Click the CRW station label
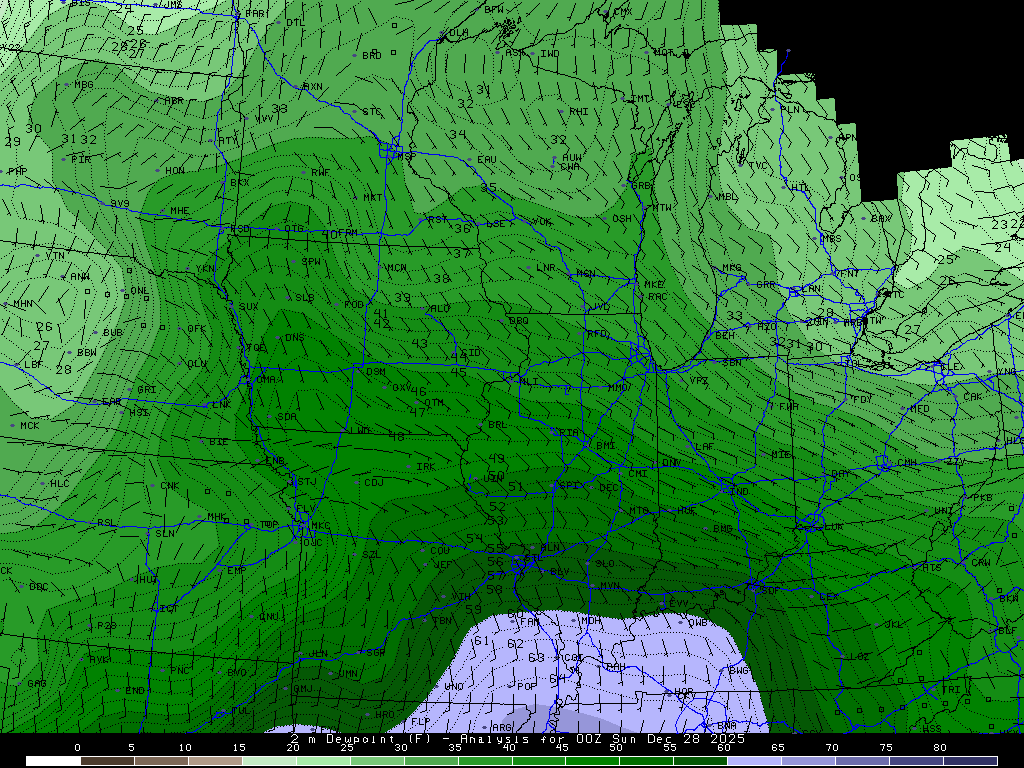This screenshot has width=1024, height=768. point(980,562)
